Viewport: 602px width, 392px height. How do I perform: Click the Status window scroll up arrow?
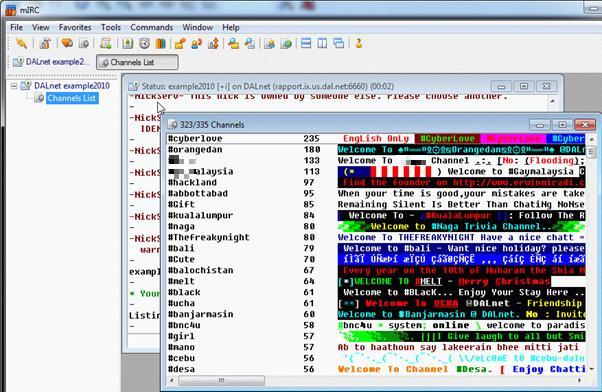tap(552, 101)
